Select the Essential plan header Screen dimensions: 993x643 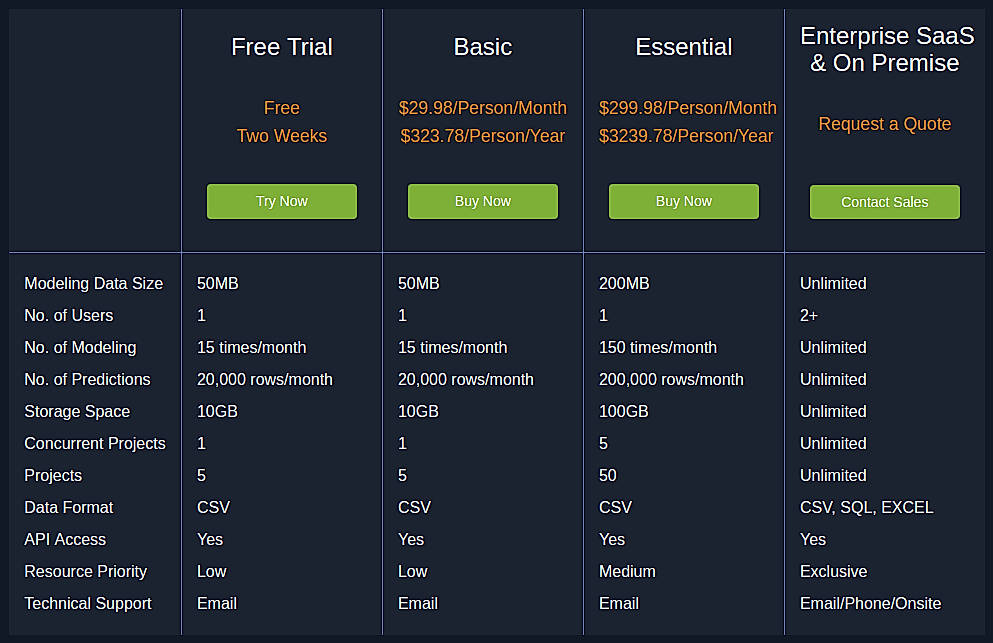pos(683,47)
